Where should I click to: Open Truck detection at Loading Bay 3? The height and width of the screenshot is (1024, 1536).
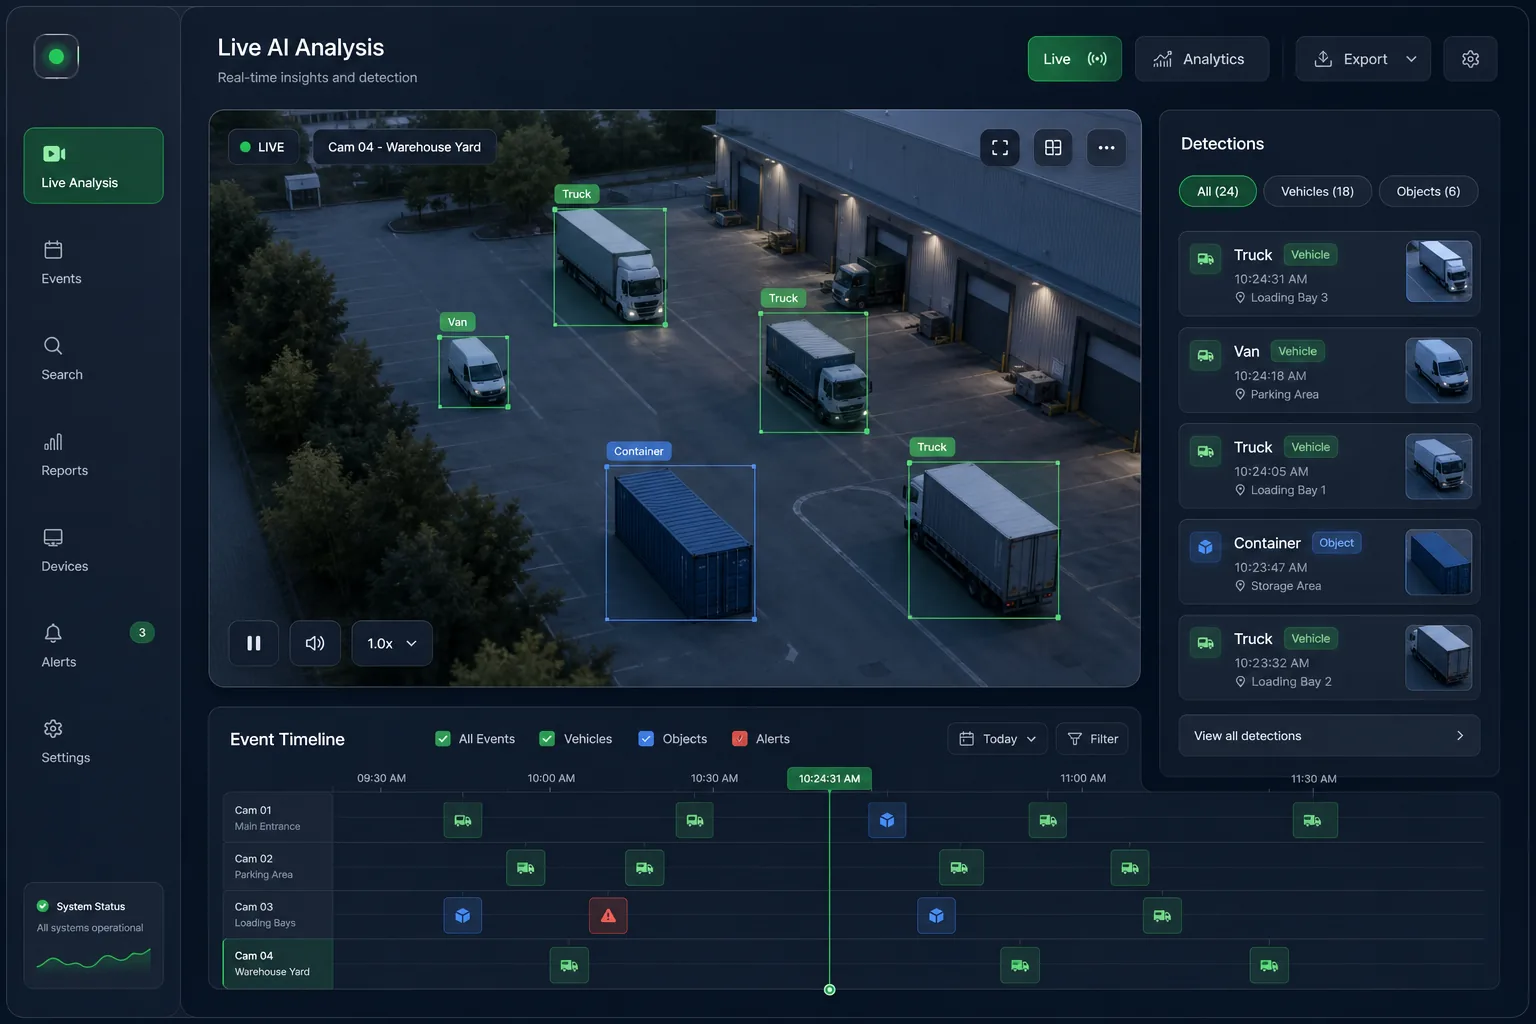tap(1329, 274)
